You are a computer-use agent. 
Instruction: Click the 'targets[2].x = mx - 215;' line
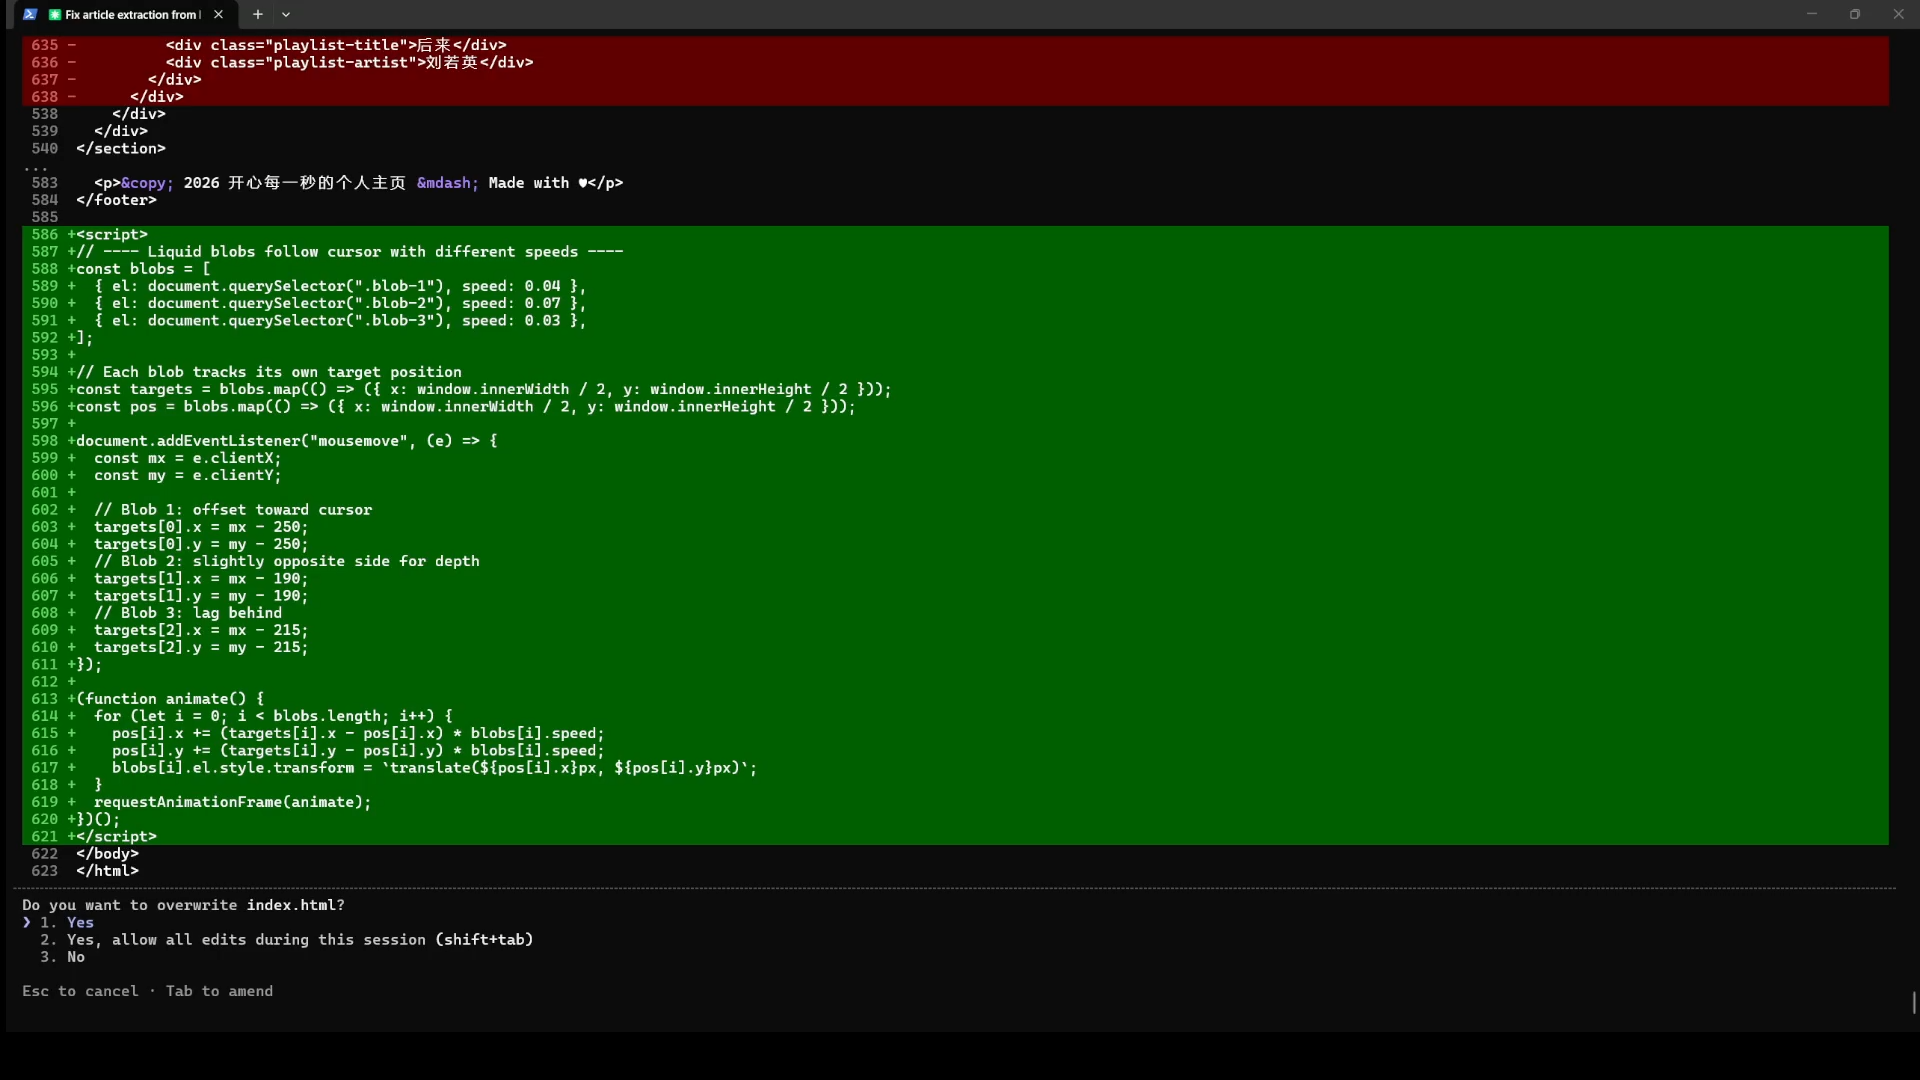click(x=201, y=630)
